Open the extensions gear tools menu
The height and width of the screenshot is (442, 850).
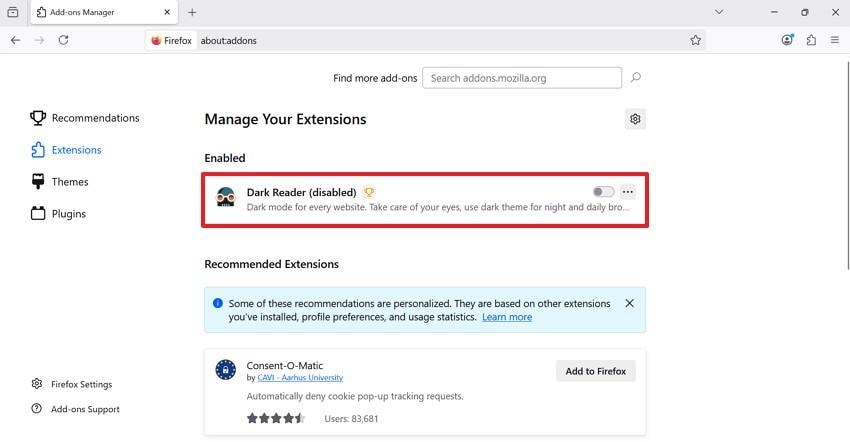coord(635,119)
